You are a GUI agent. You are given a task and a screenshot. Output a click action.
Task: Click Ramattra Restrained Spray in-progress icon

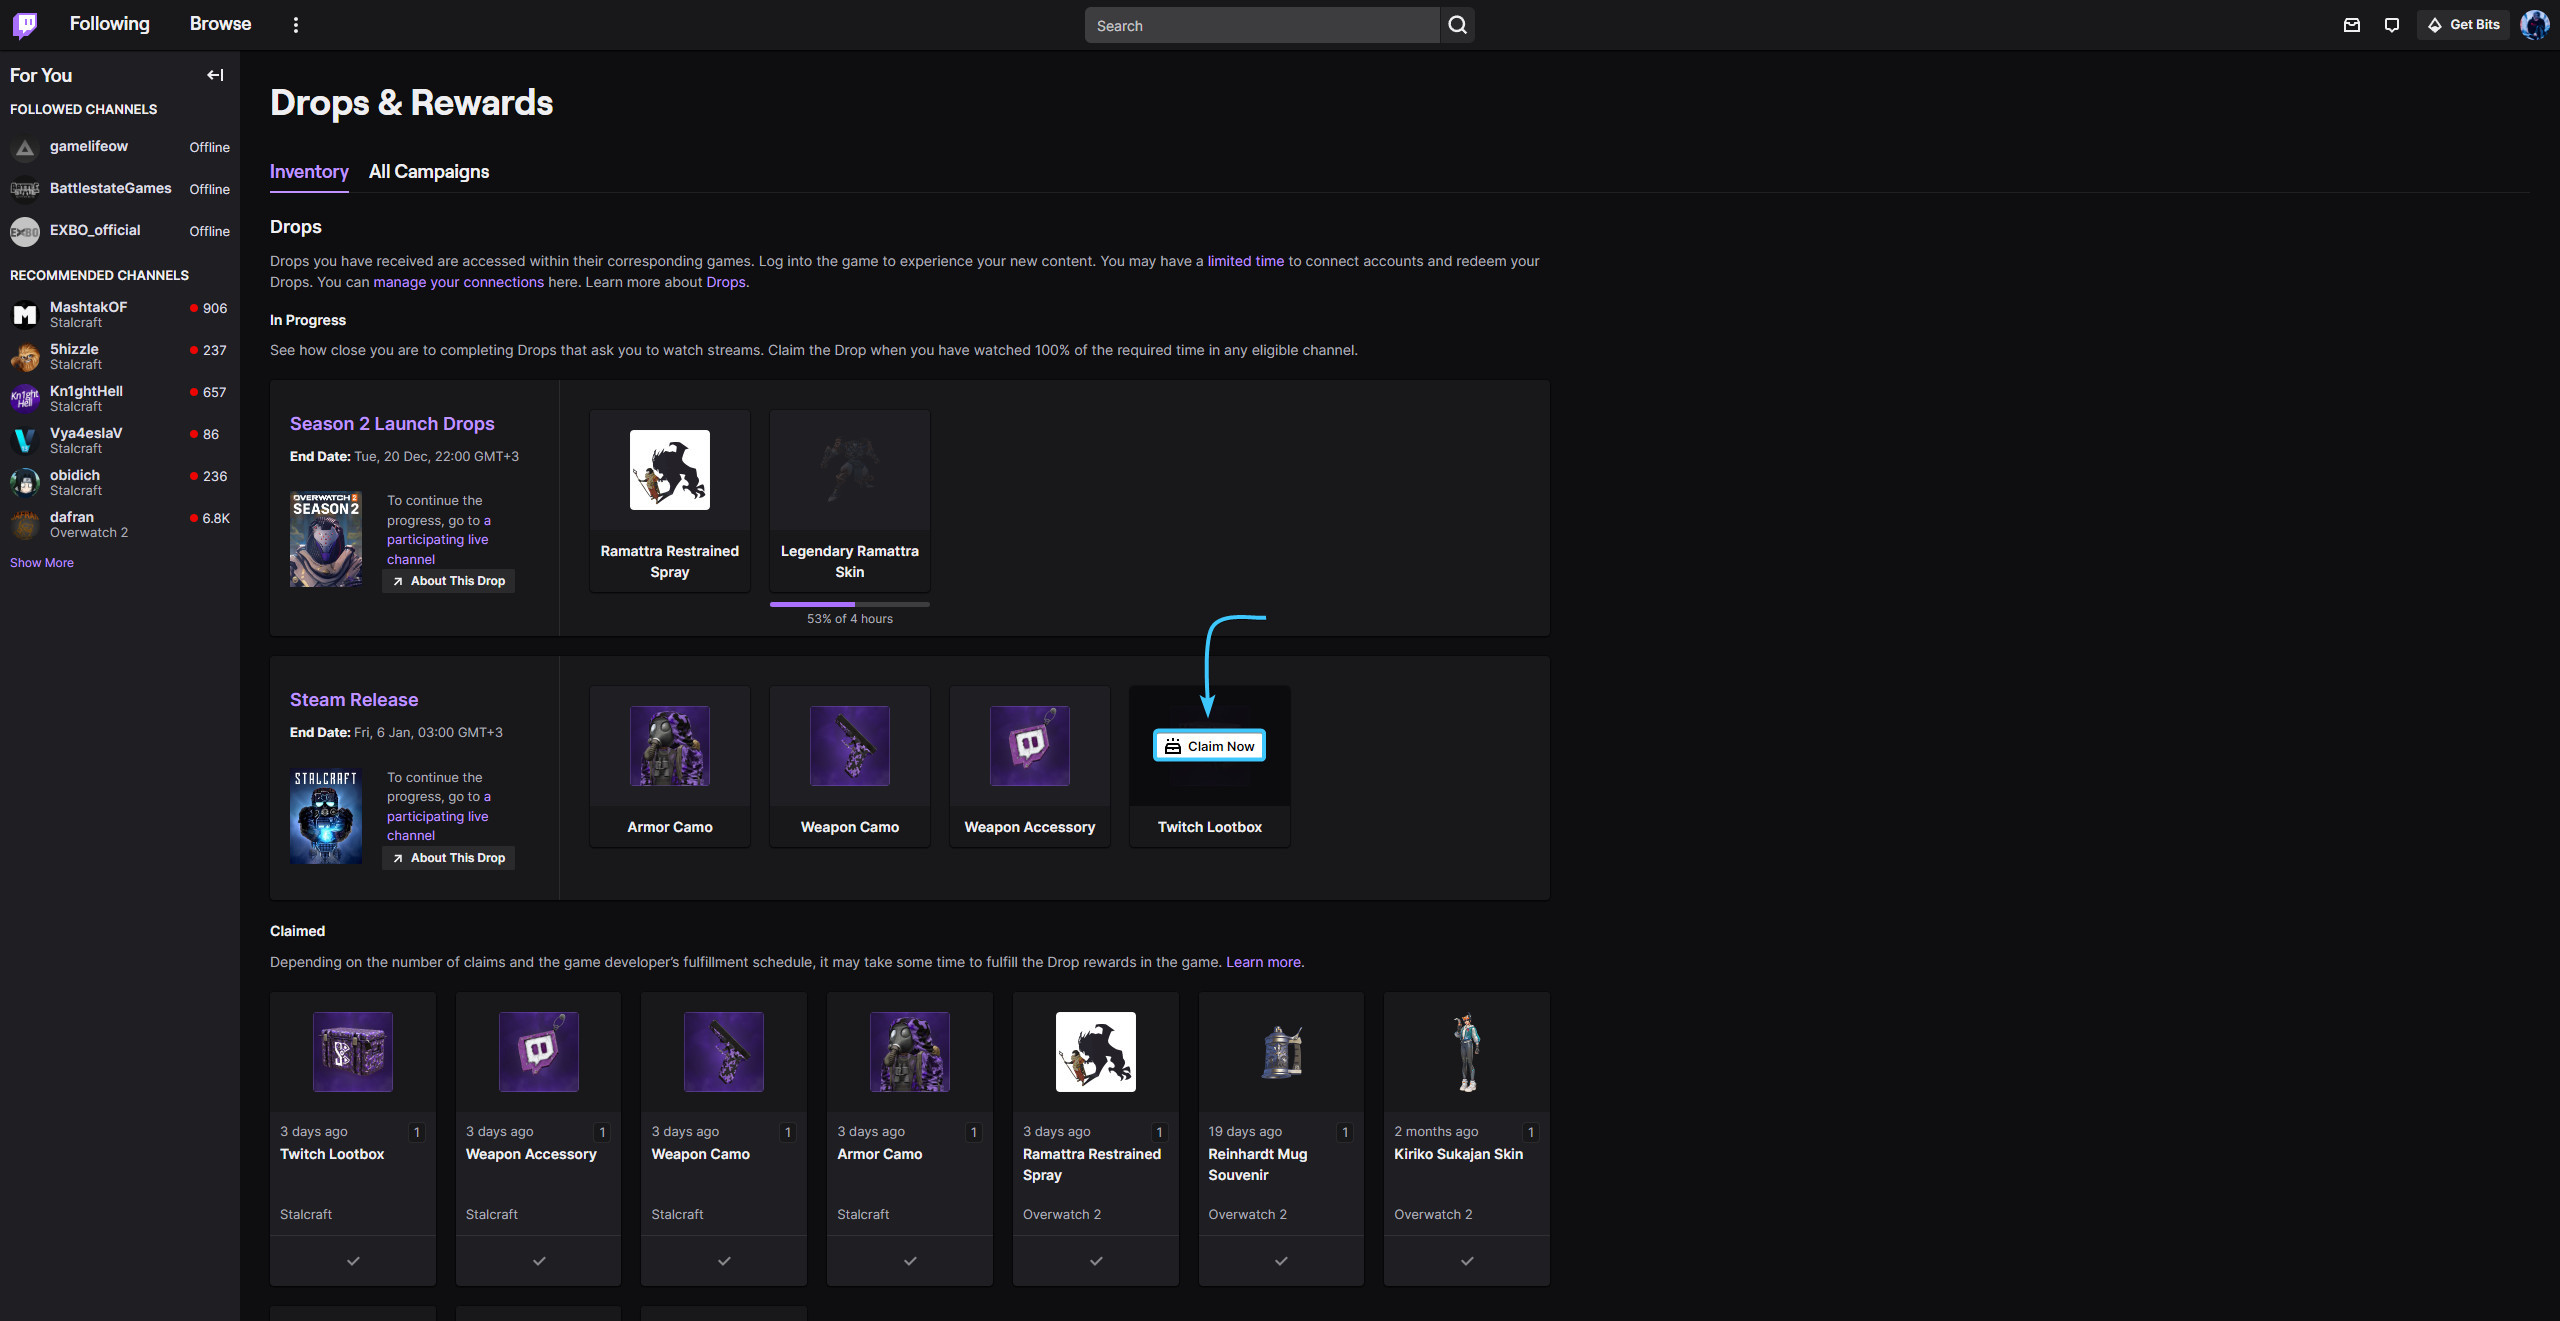click(670, 470)
